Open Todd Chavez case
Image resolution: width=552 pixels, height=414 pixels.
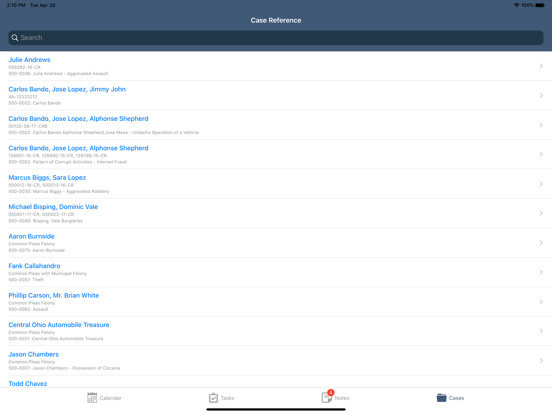27,384
